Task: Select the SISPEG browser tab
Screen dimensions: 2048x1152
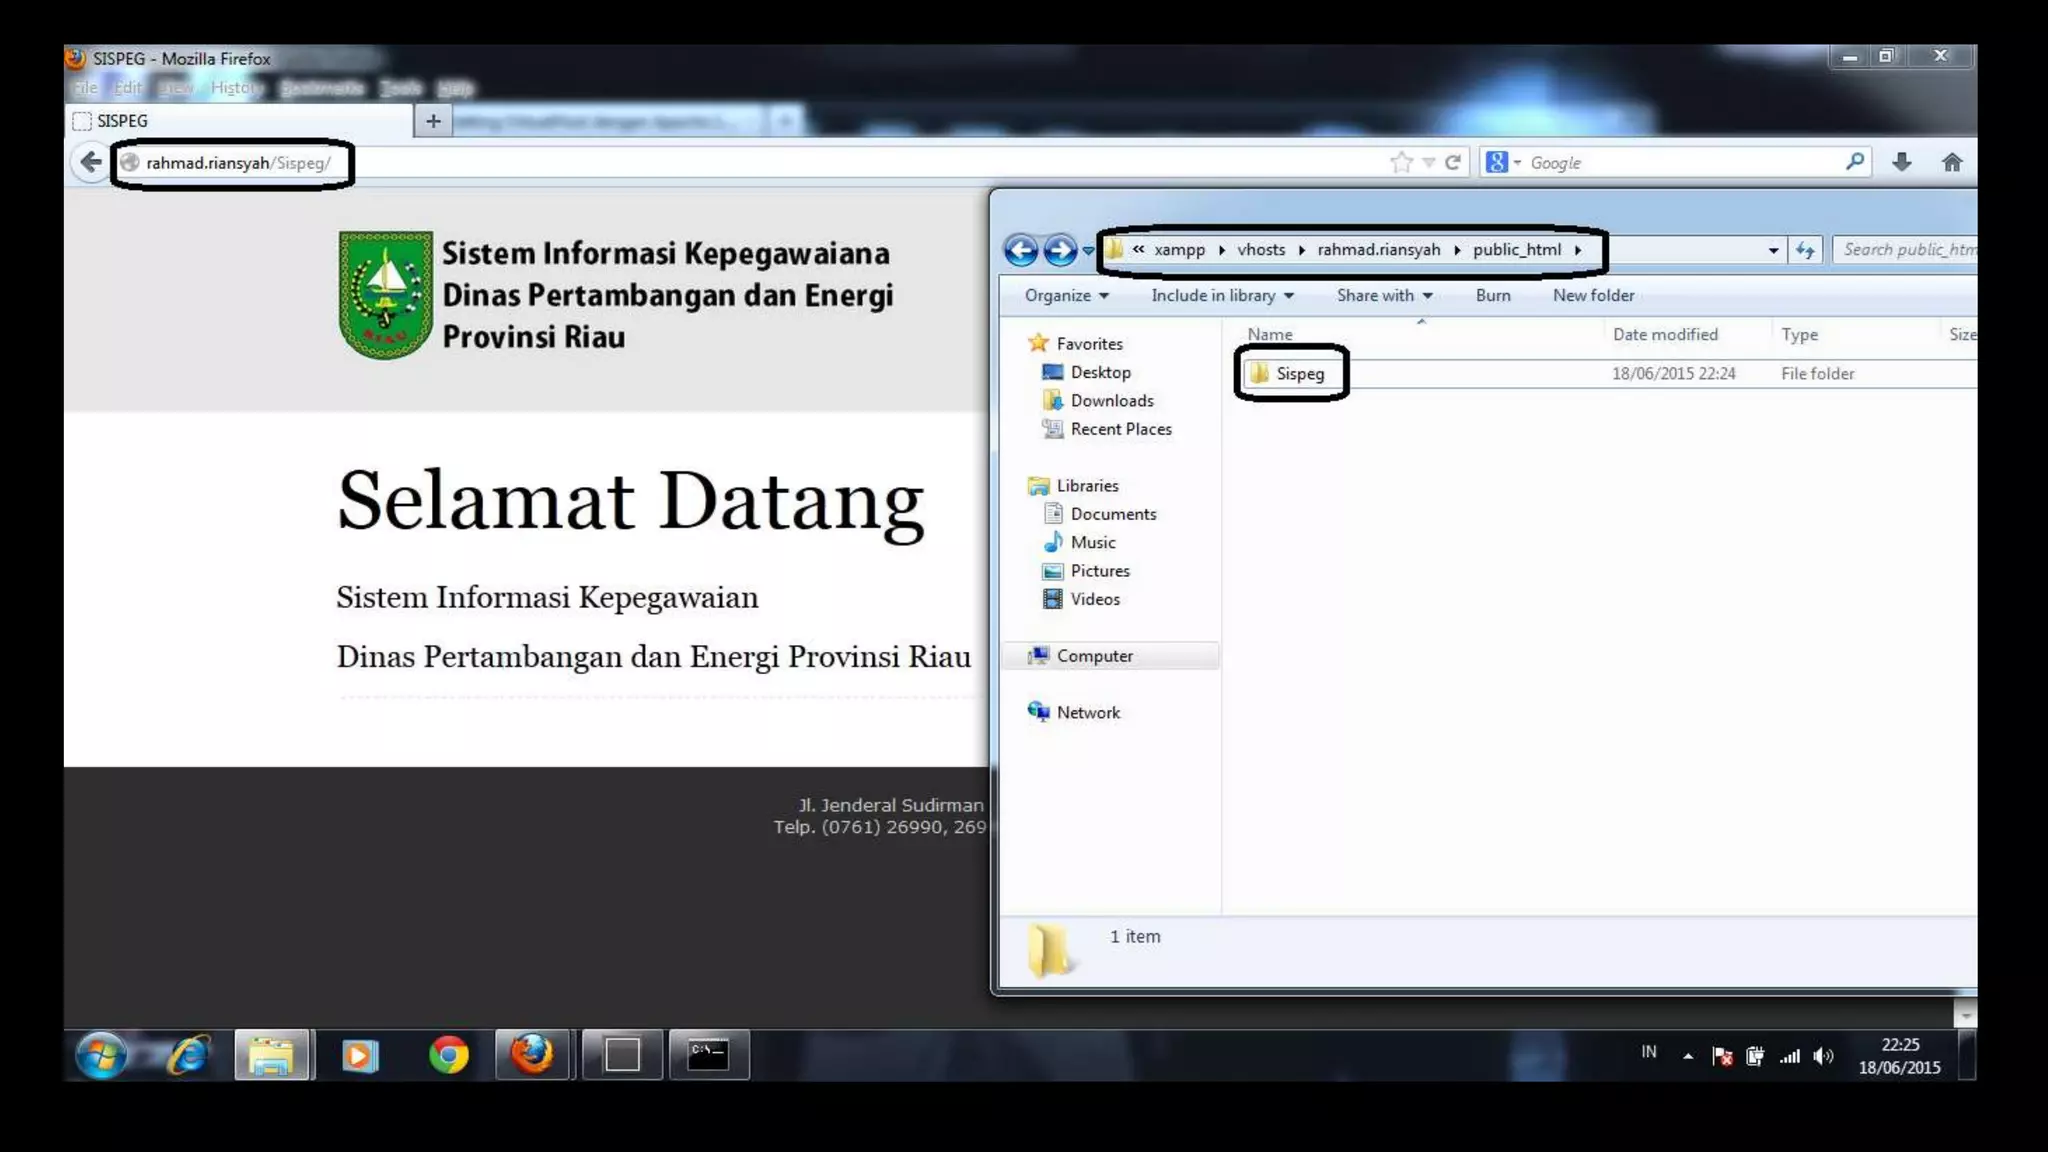Action: click(122, 121)
